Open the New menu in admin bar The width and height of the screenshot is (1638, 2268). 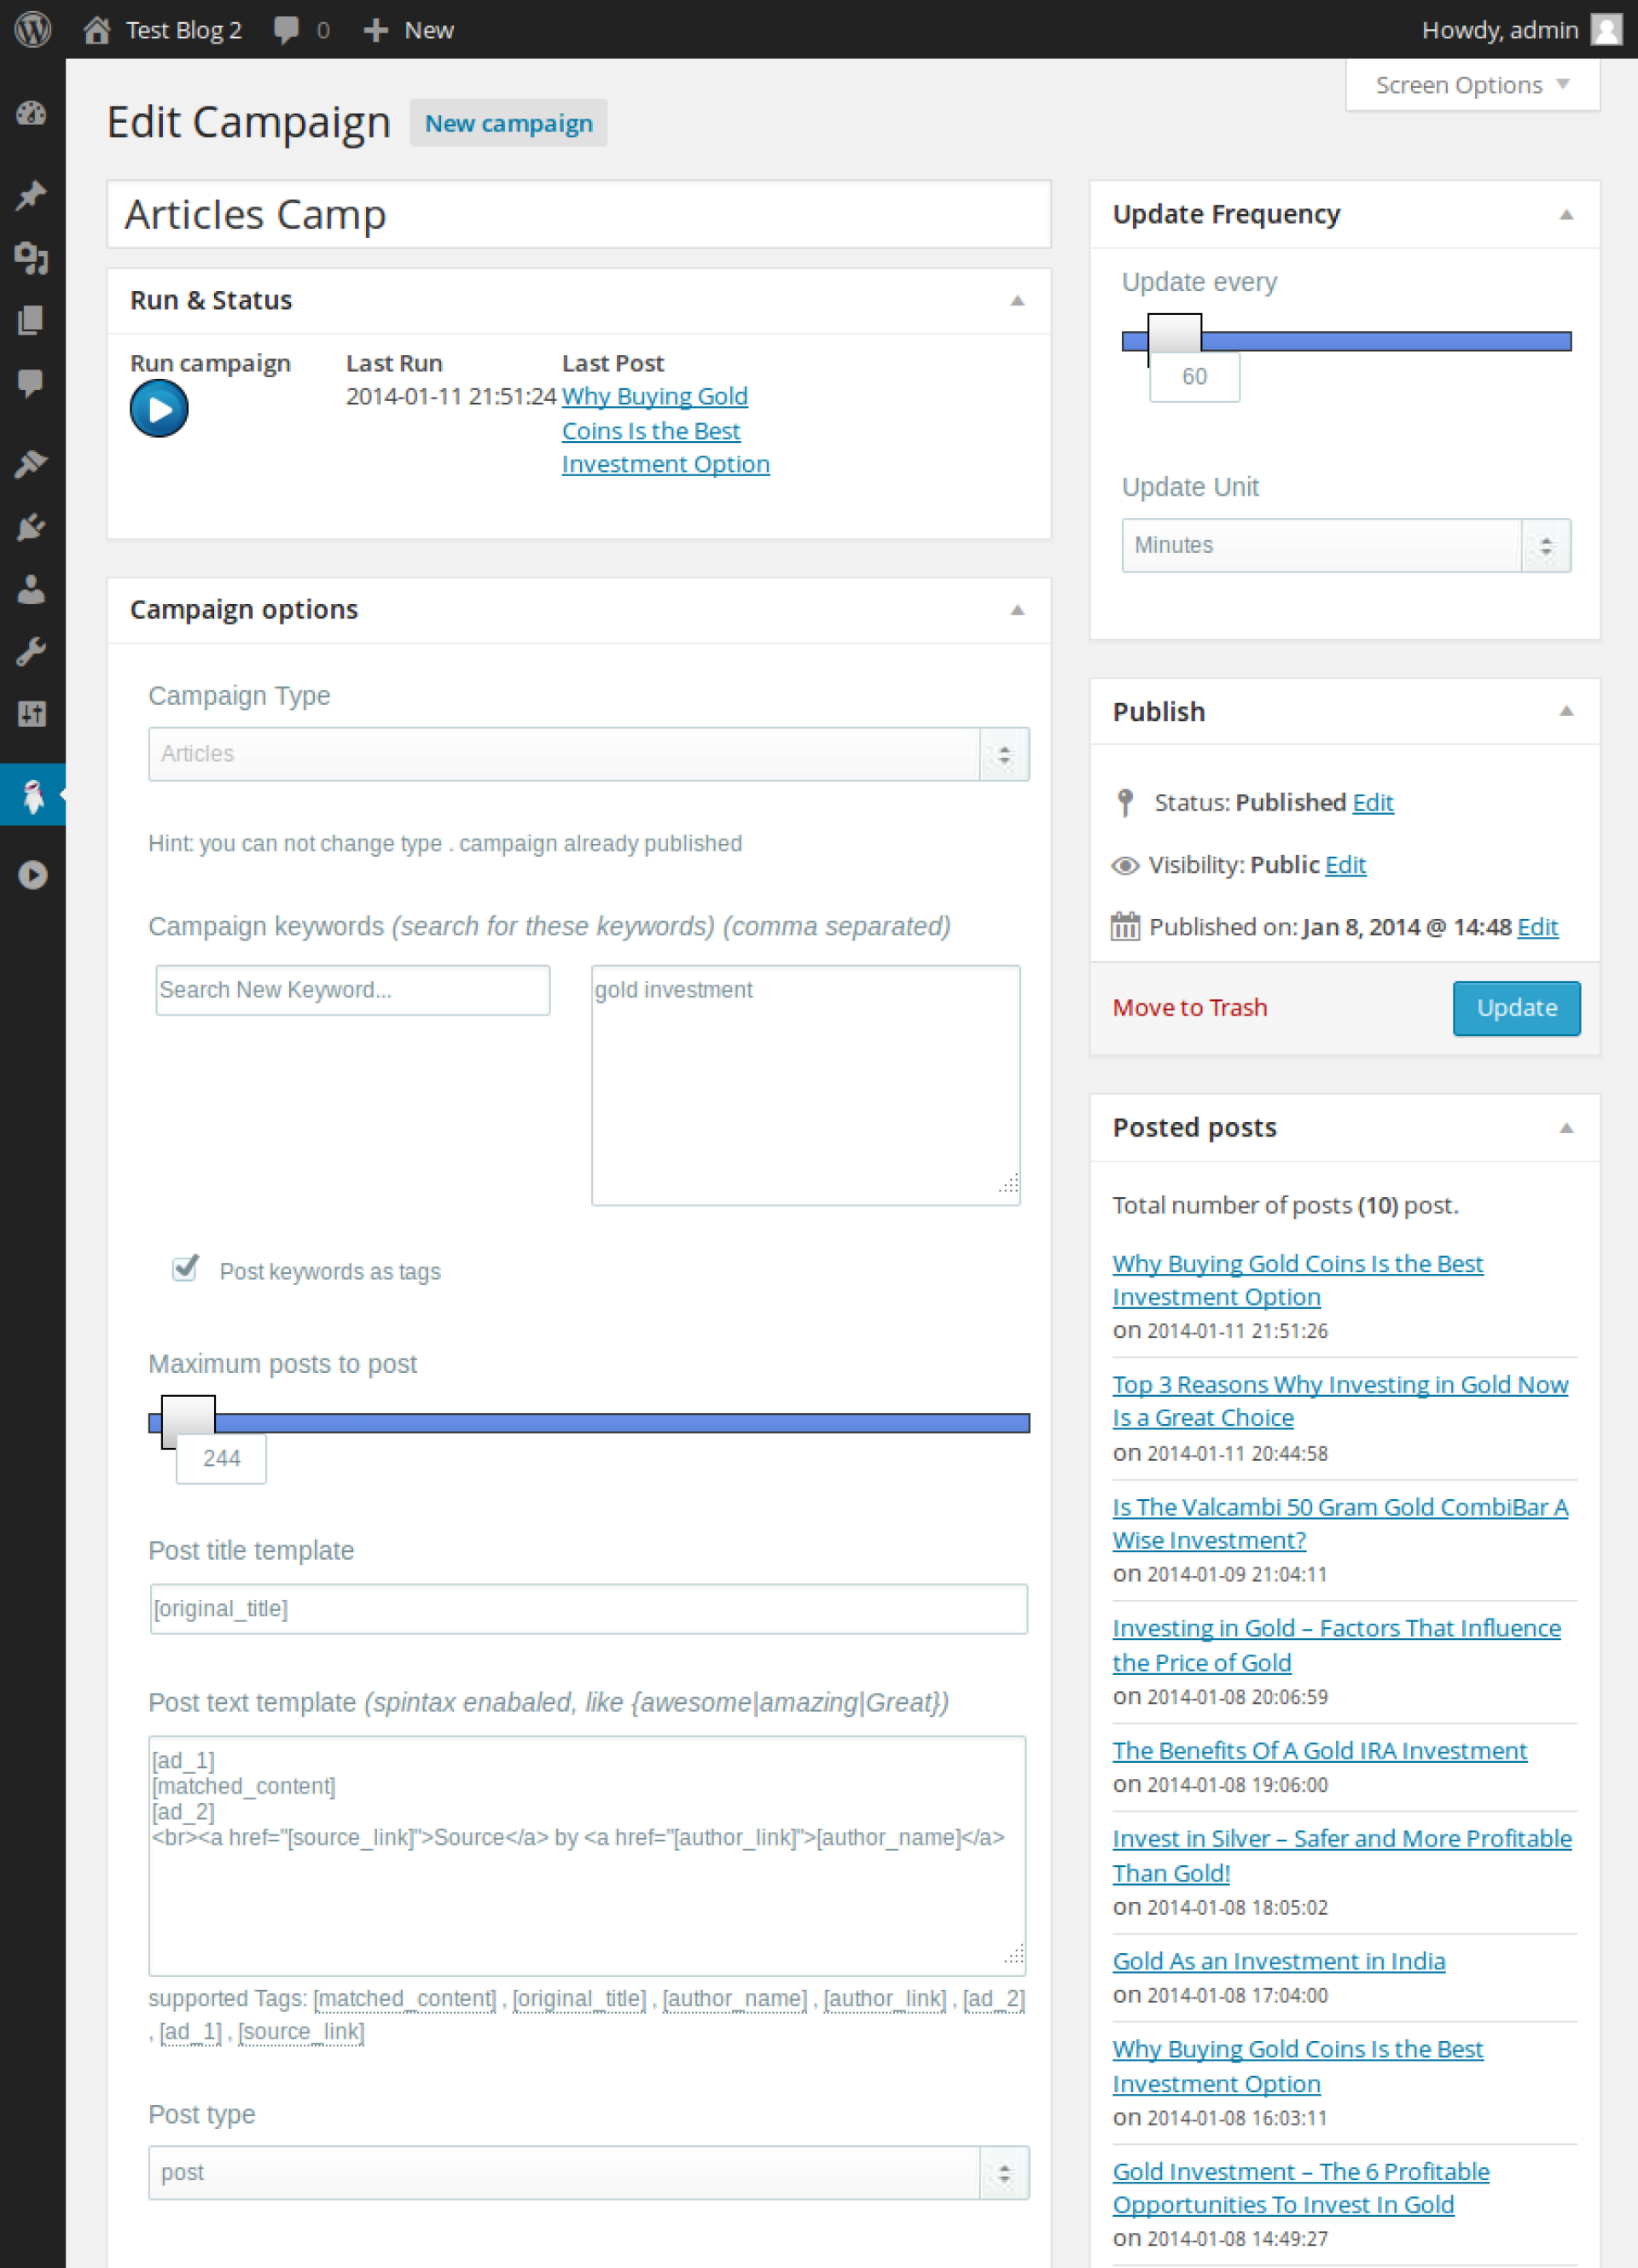point(409,30)
